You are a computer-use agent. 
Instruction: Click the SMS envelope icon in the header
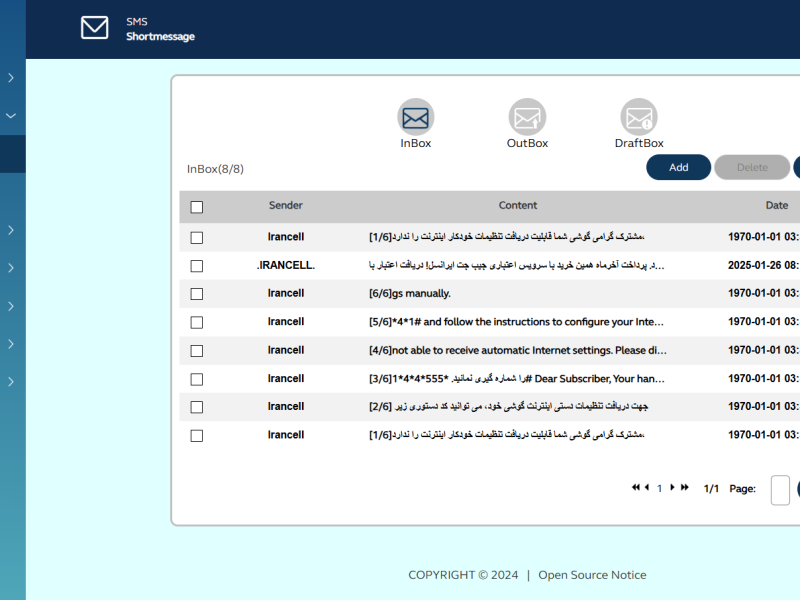[94, 28]
